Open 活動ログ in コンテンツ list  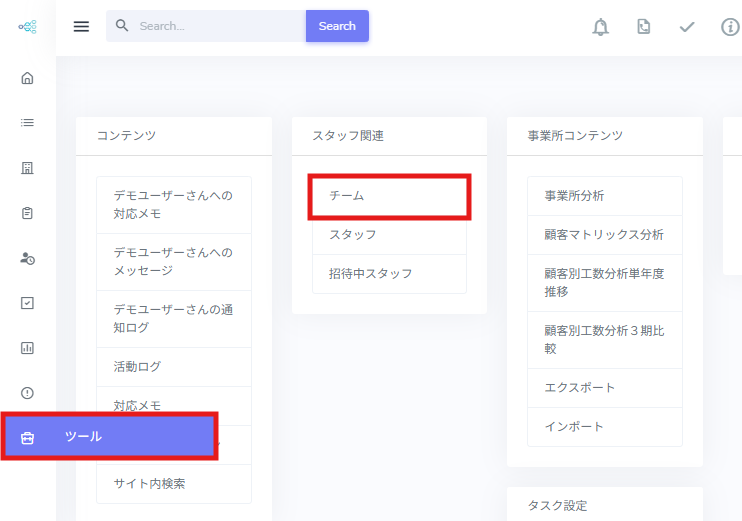click(173, 367)
